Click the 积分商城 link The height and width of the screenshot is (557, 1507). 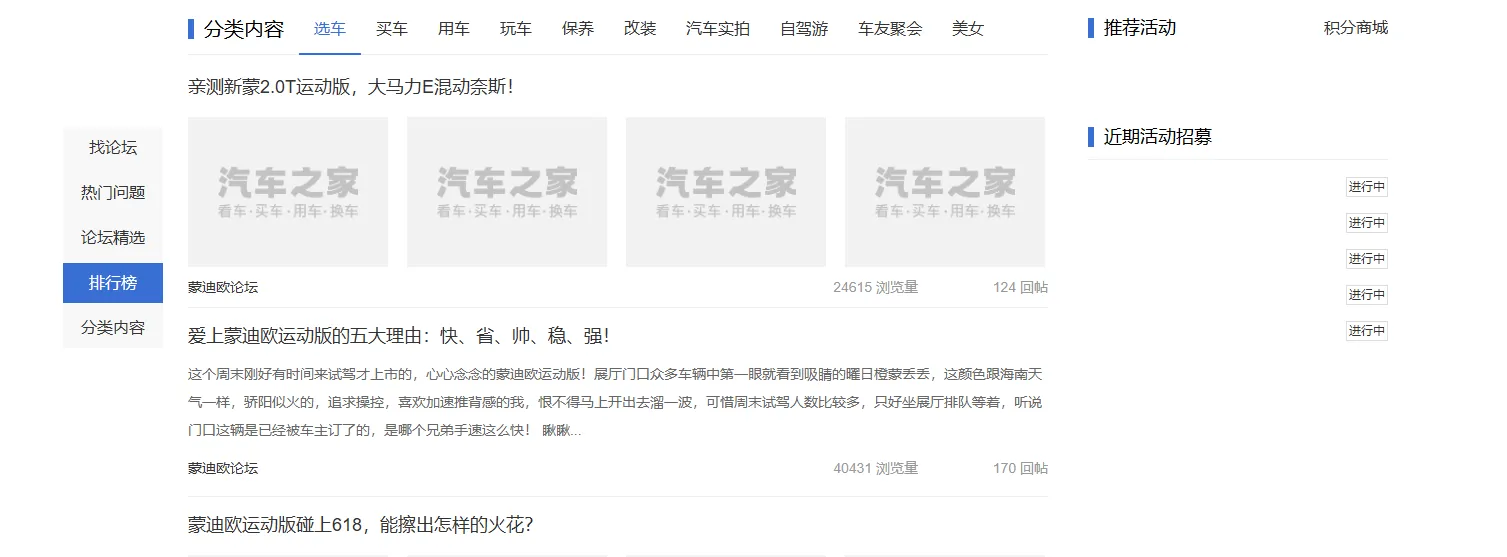pyautogui.click(x=1355, y=28)
